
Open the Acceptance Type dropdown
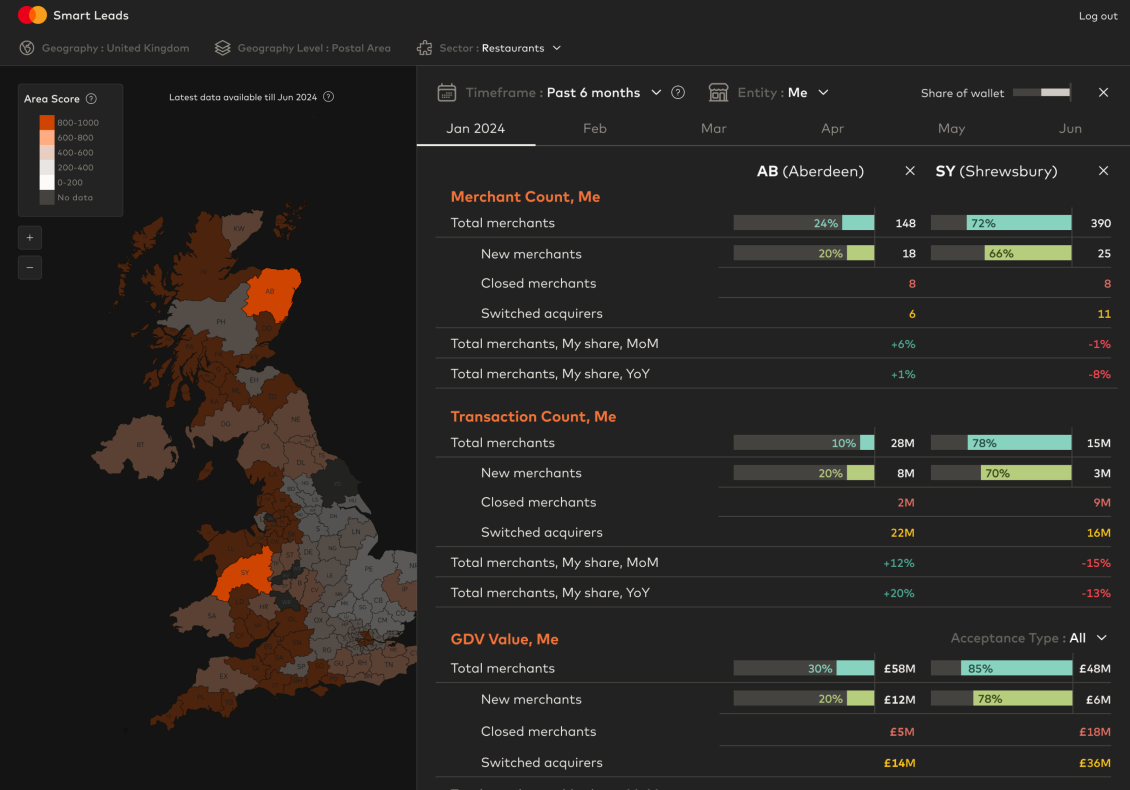1101,638
